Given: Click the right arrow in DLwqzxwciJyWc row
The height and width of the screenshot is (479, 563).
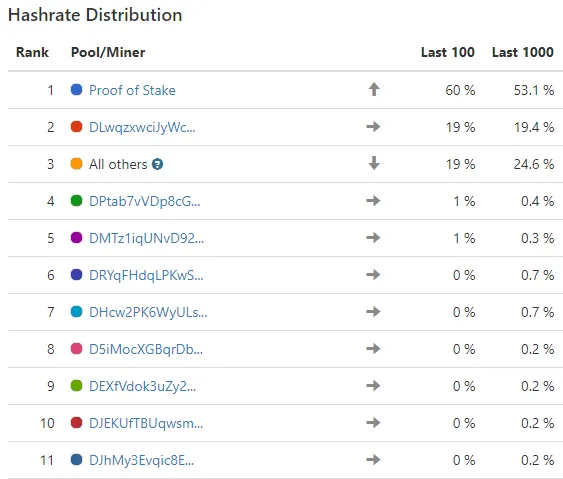Looking at the screenshot, I should (x=373, y=126).
